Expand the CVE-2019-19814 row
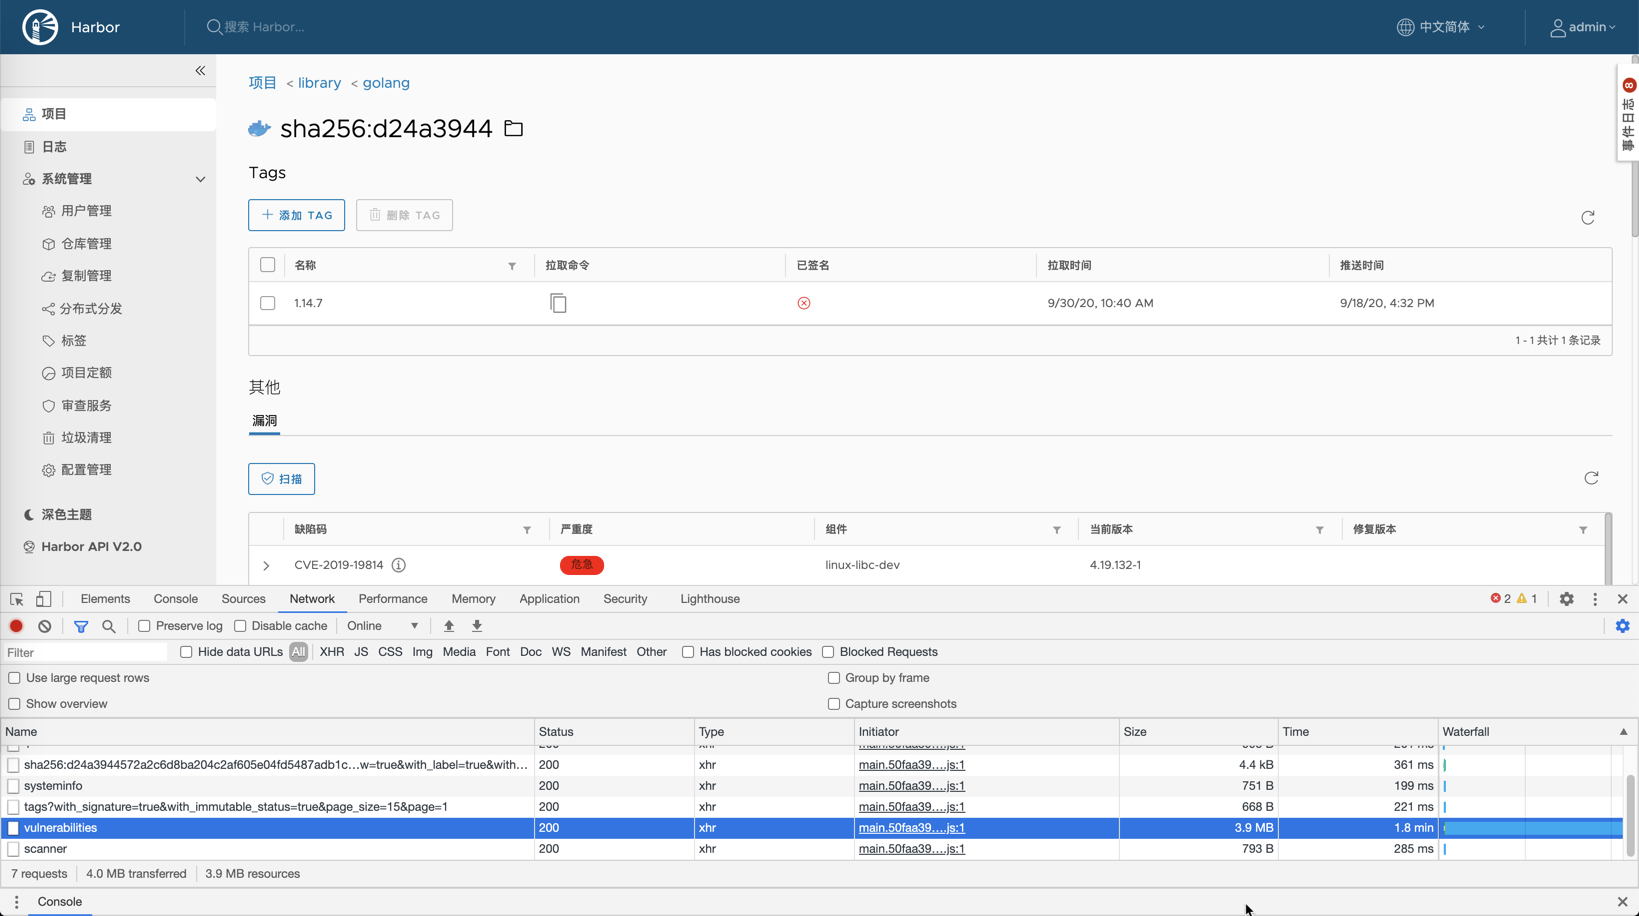 [266, 566]
